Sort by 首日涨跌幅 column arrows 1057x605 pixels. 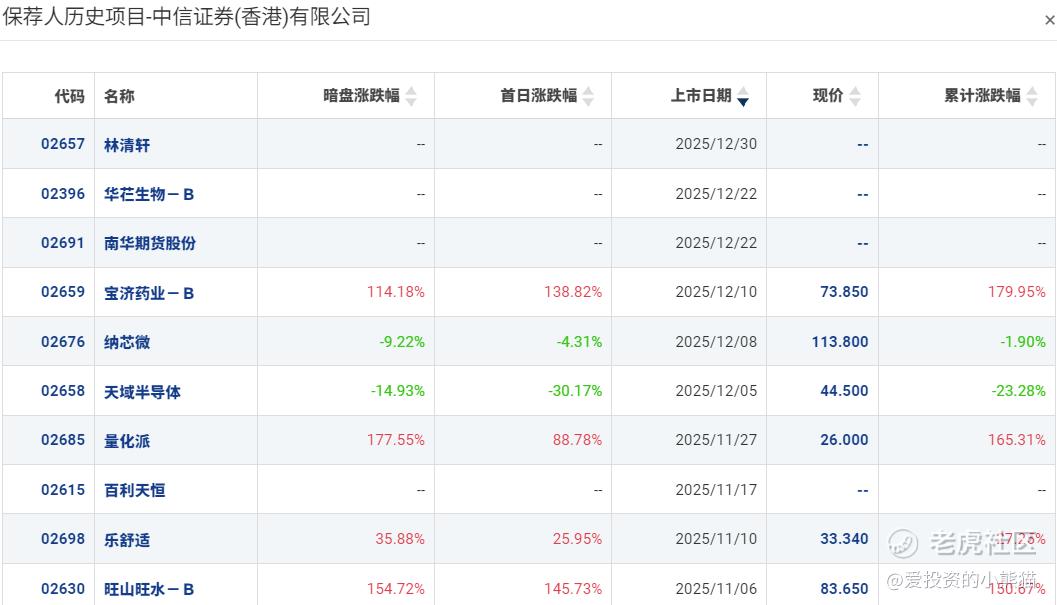pos(588,96)
